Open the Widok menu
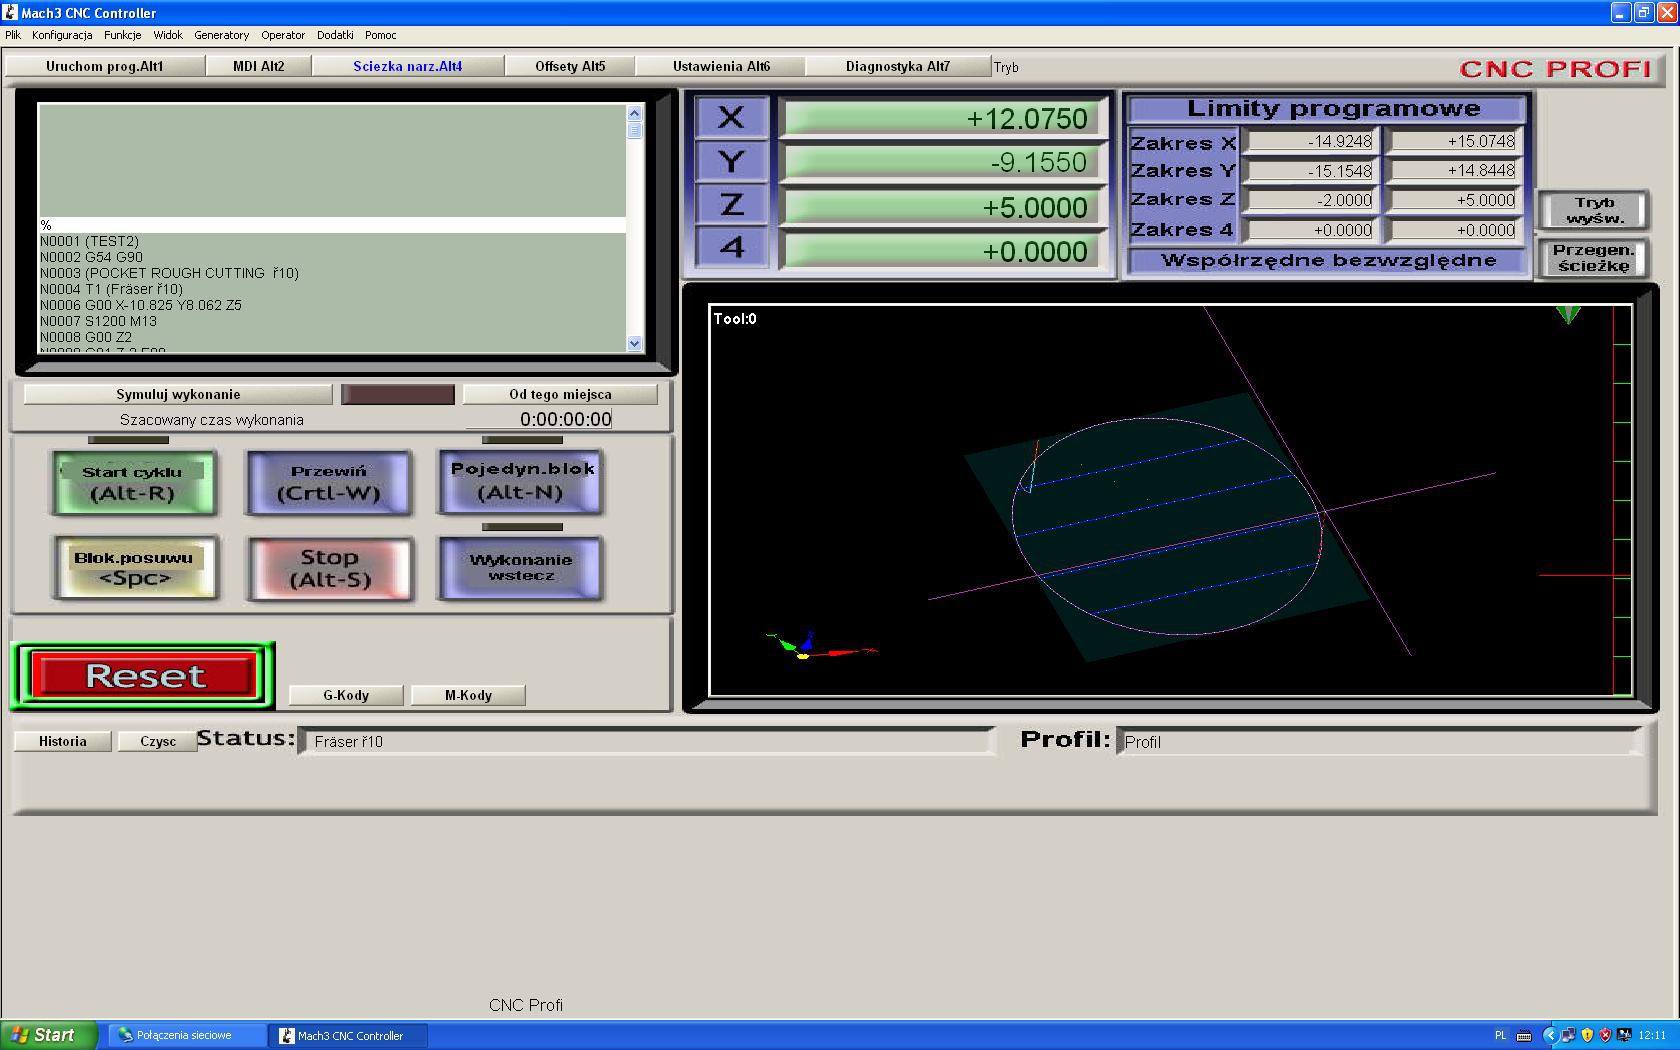Viewport: 1680px width, 1050px height. coord(168,35)
